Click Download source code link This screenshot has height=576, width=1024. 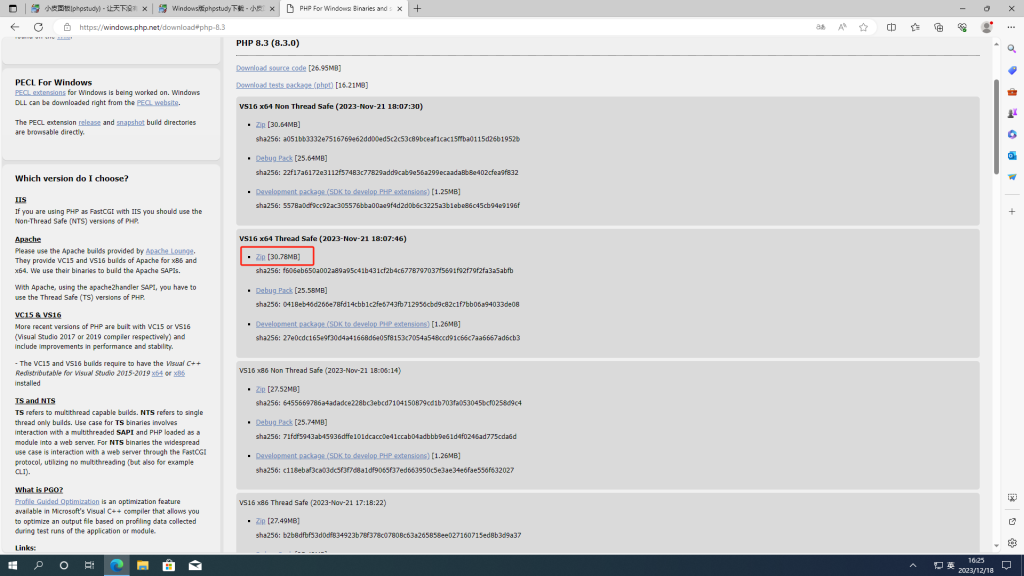coord(271,68)
